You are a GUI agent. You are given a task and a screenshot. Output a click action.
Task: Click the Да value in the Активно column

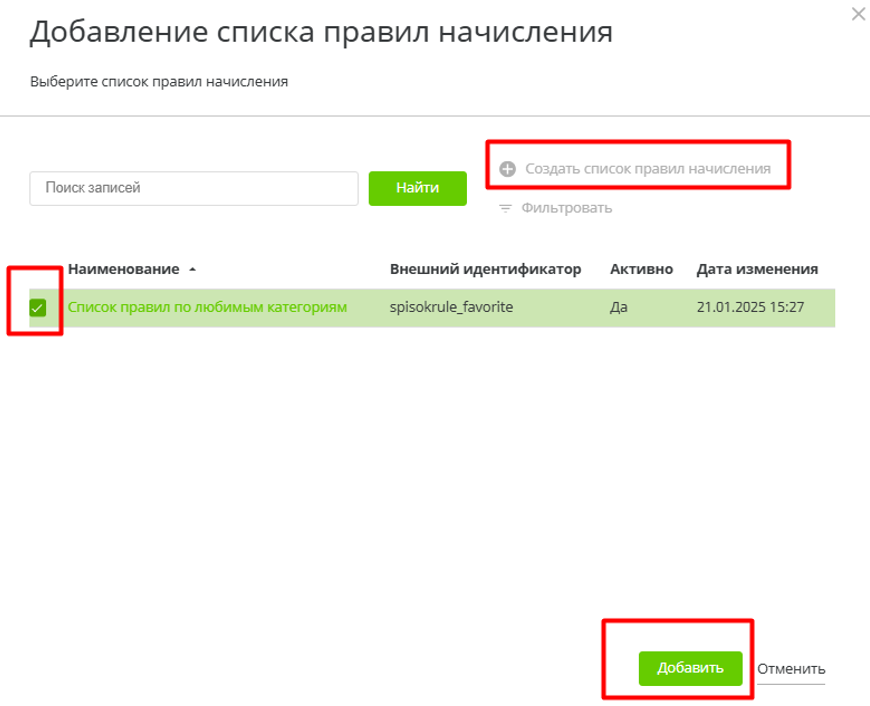pos(618,307)
